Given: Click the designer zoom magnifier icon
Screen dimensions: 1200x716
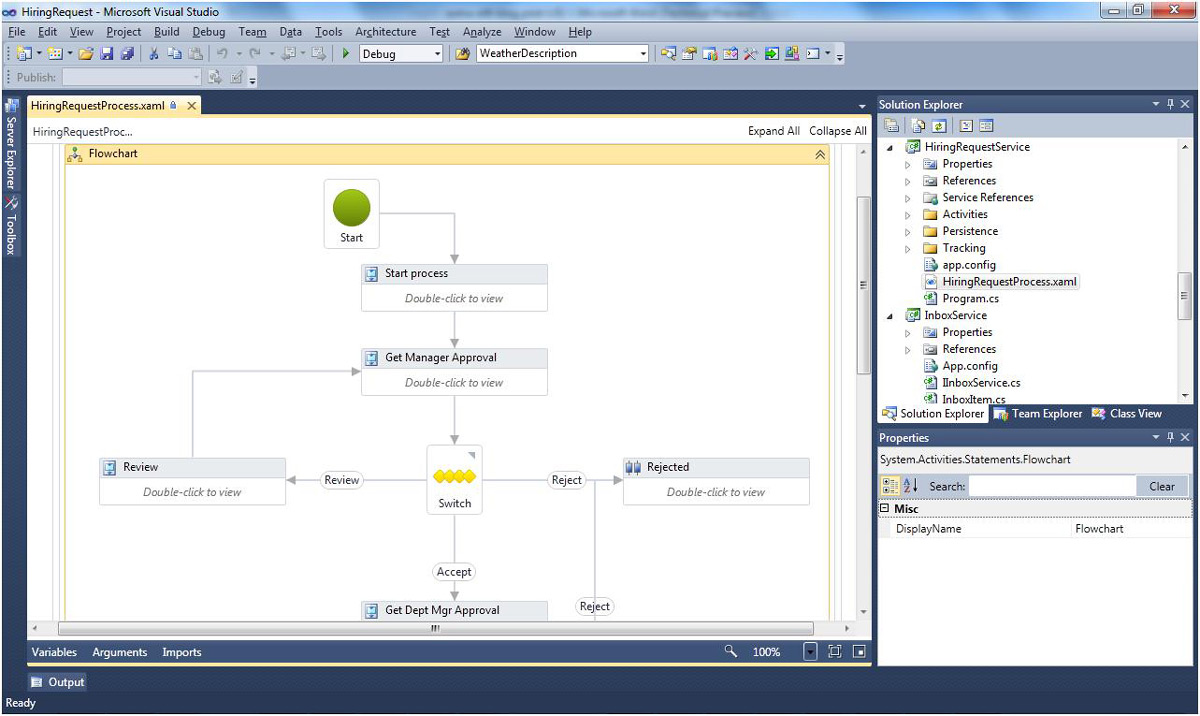Looking at the screenshot, I should (x=732, y=652).
